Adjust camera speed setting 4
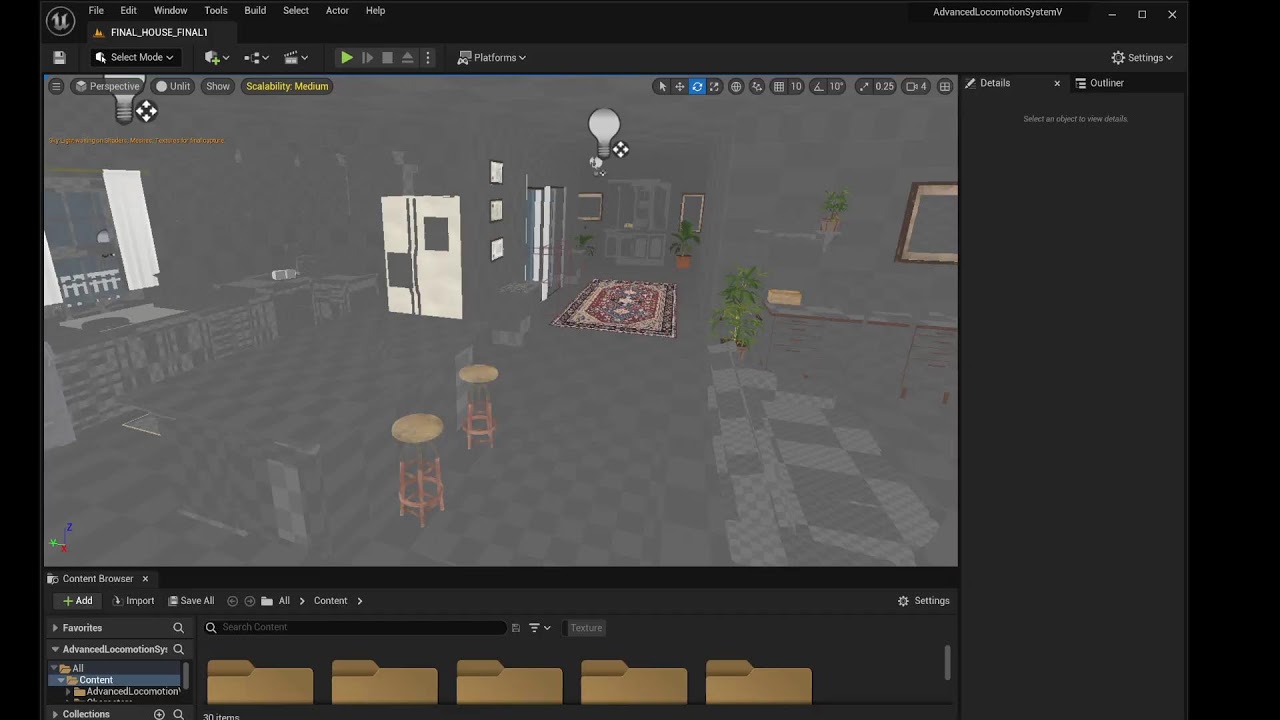This screenshot has height=720, width=1280. point(916,86)
